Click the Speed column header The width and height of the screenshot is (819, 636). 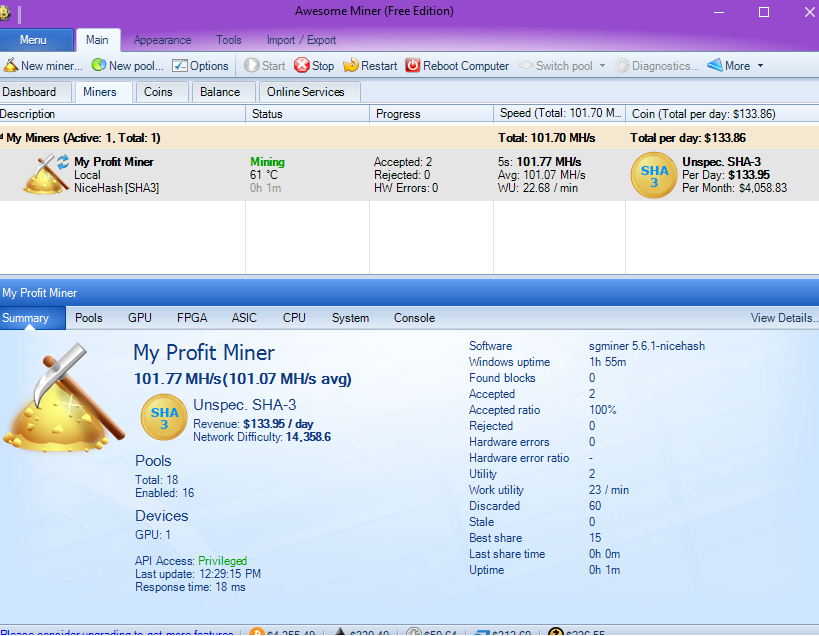click(559, 114)
